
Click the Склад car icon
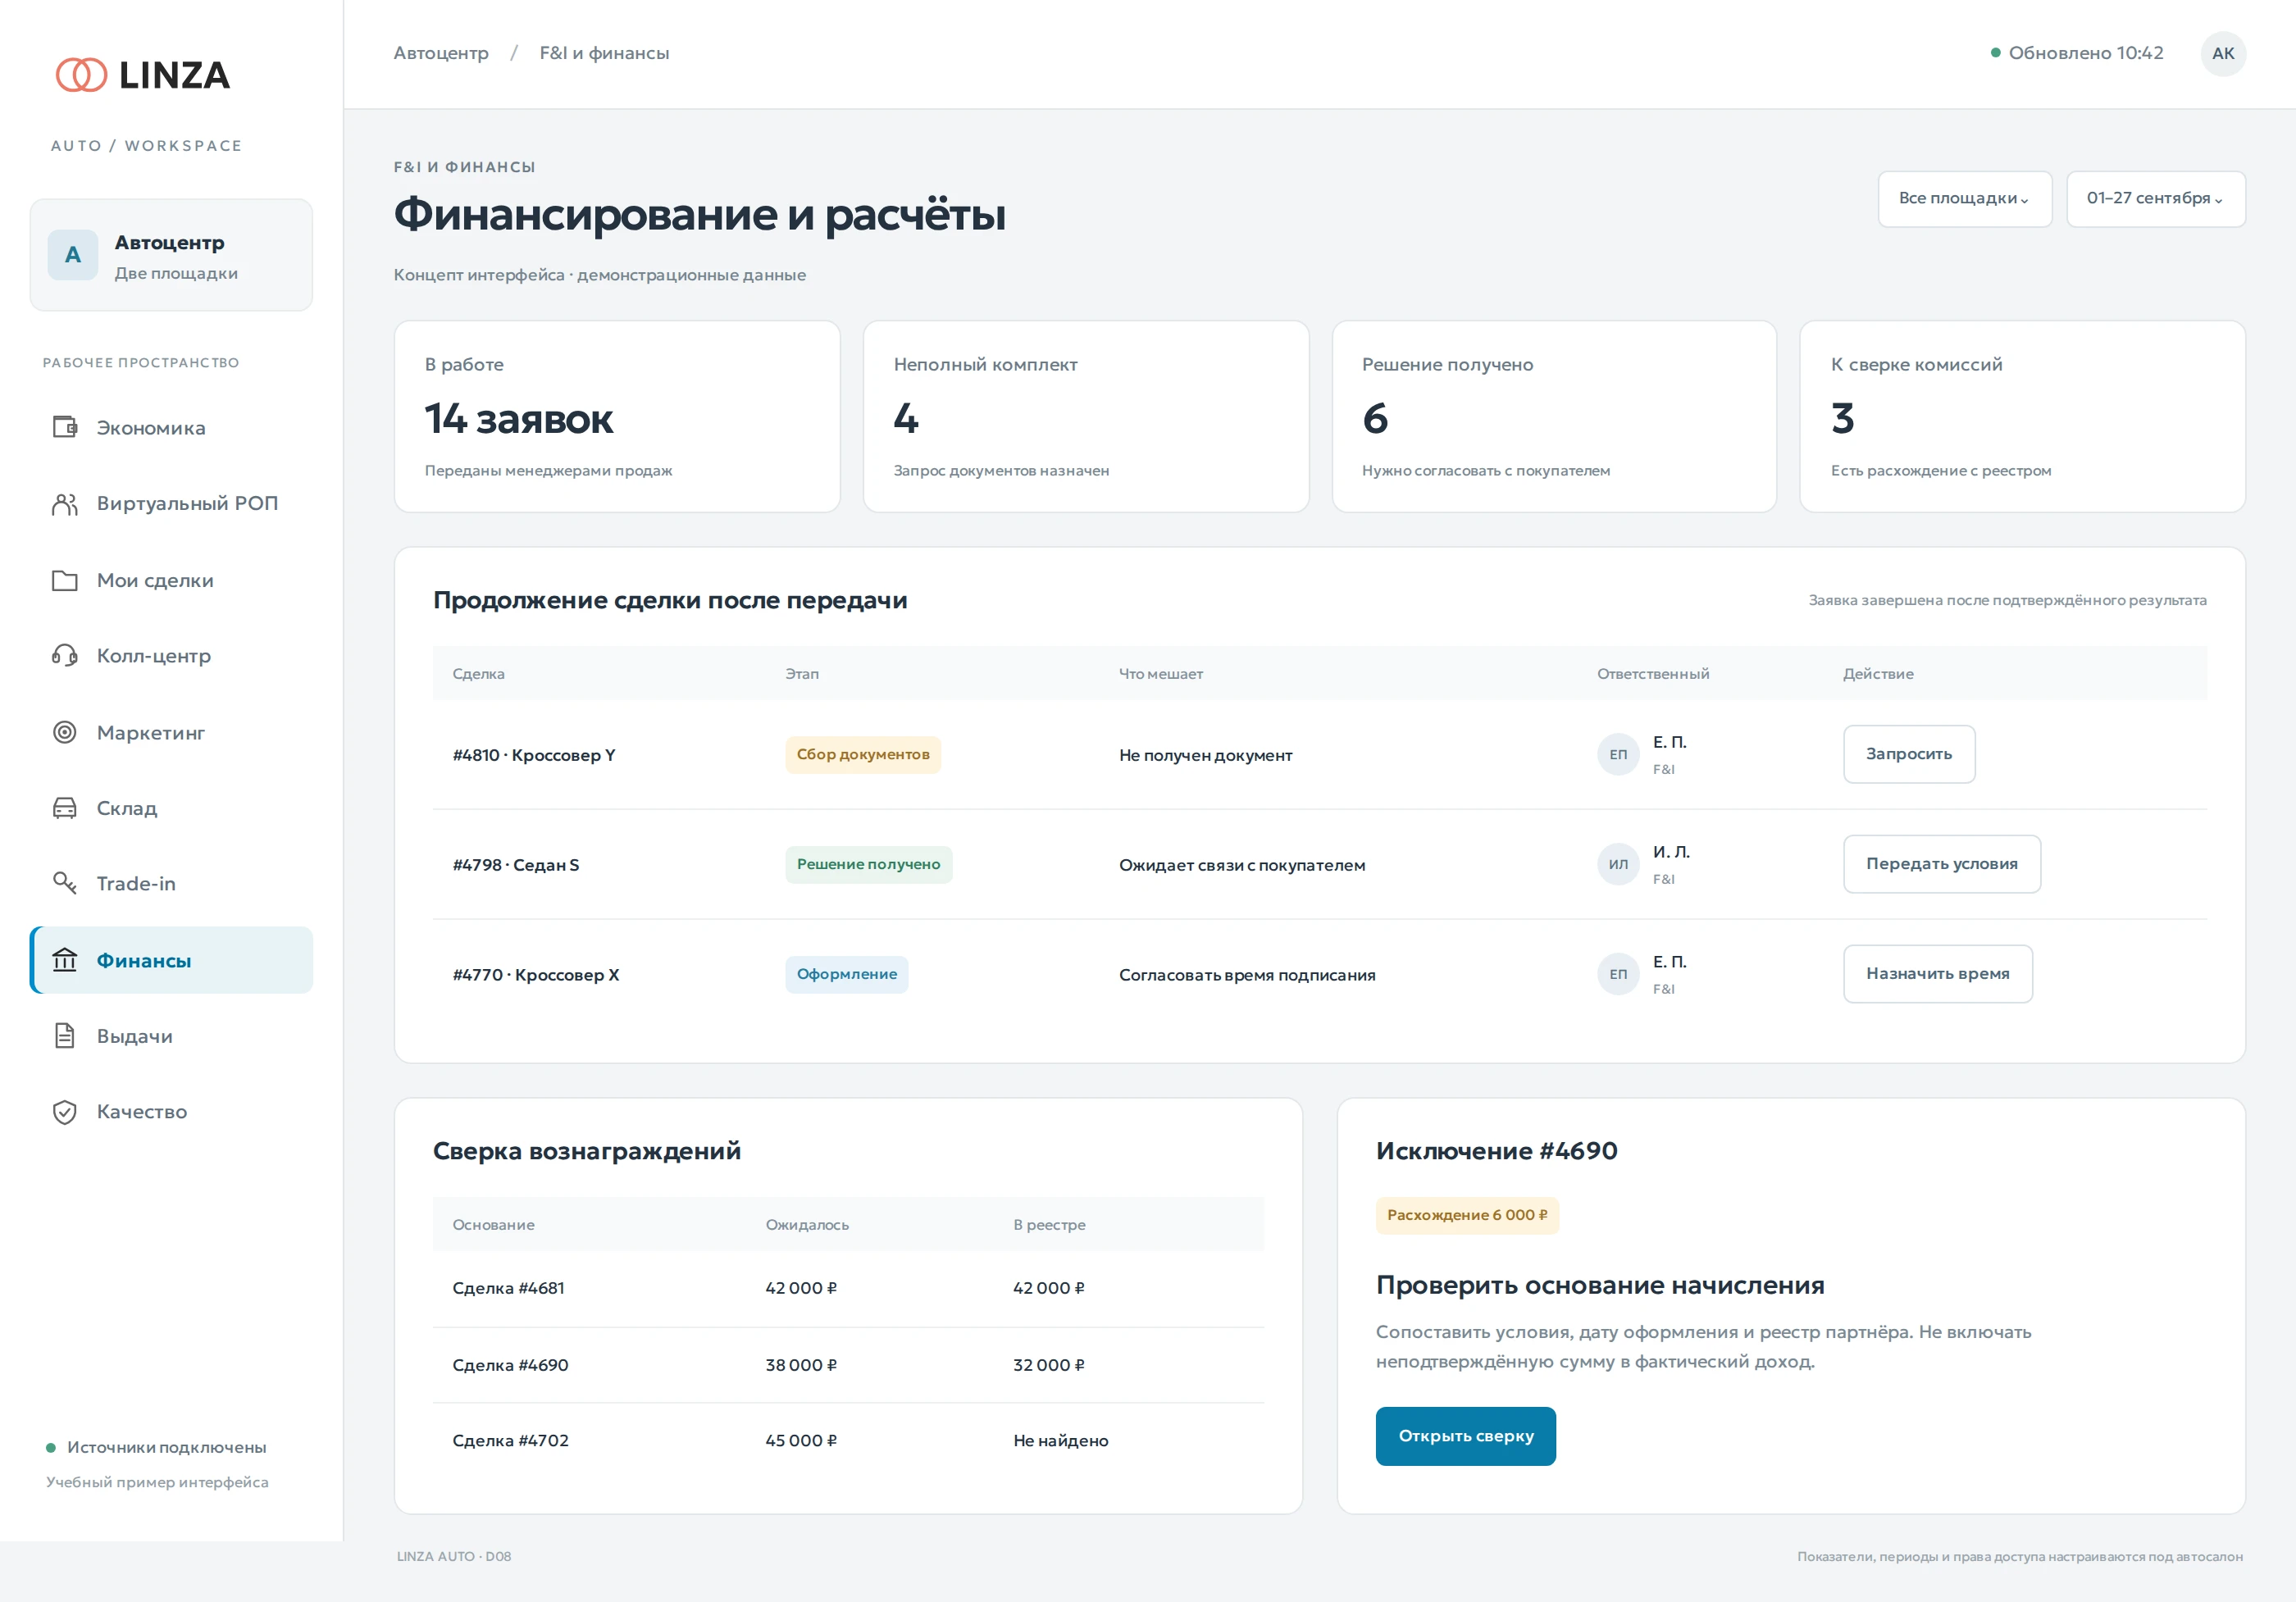[65, 808]
